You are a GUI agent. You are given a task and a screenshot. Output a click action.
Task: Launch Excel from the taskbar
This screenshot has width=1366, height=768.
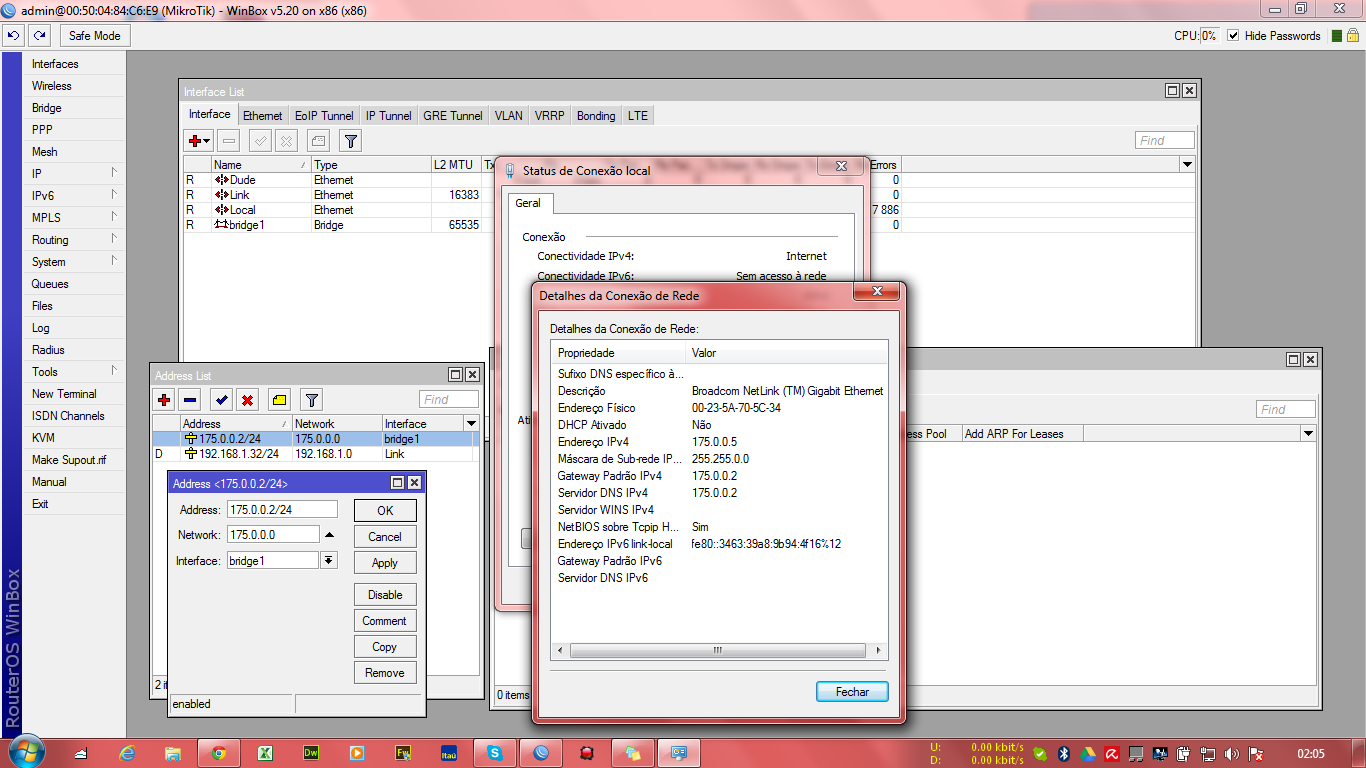(x=265, y=753)
